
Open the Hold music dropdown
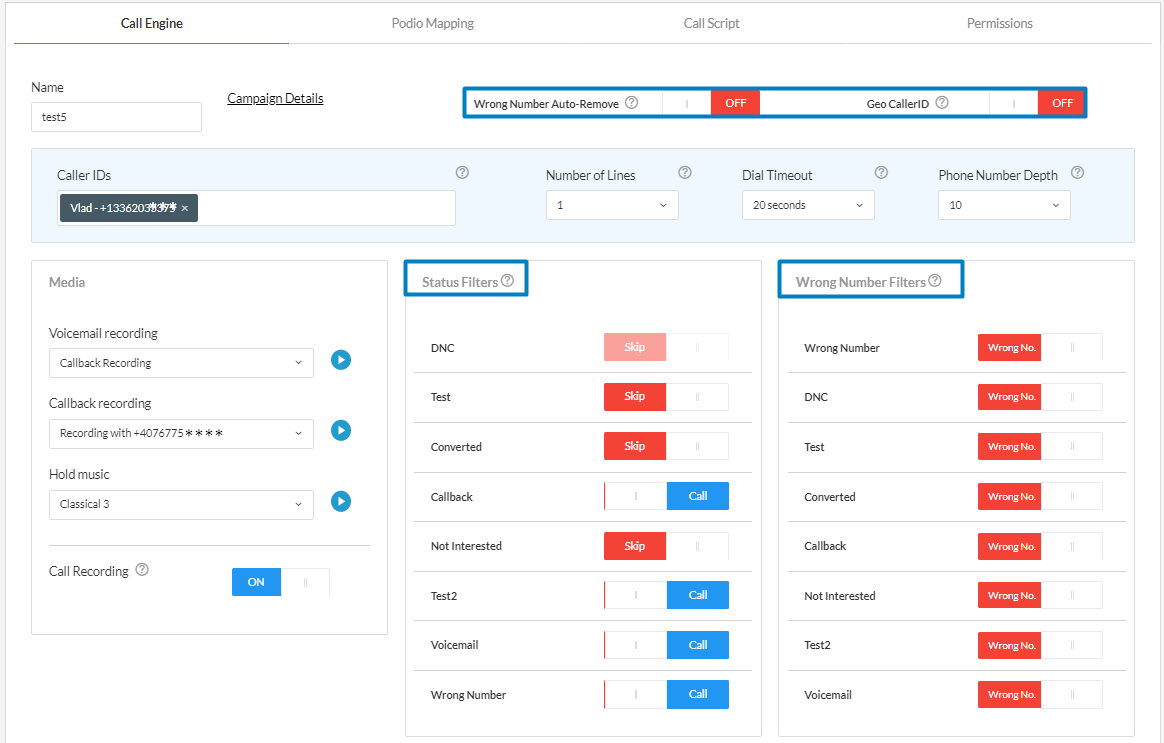pos(181,505)
